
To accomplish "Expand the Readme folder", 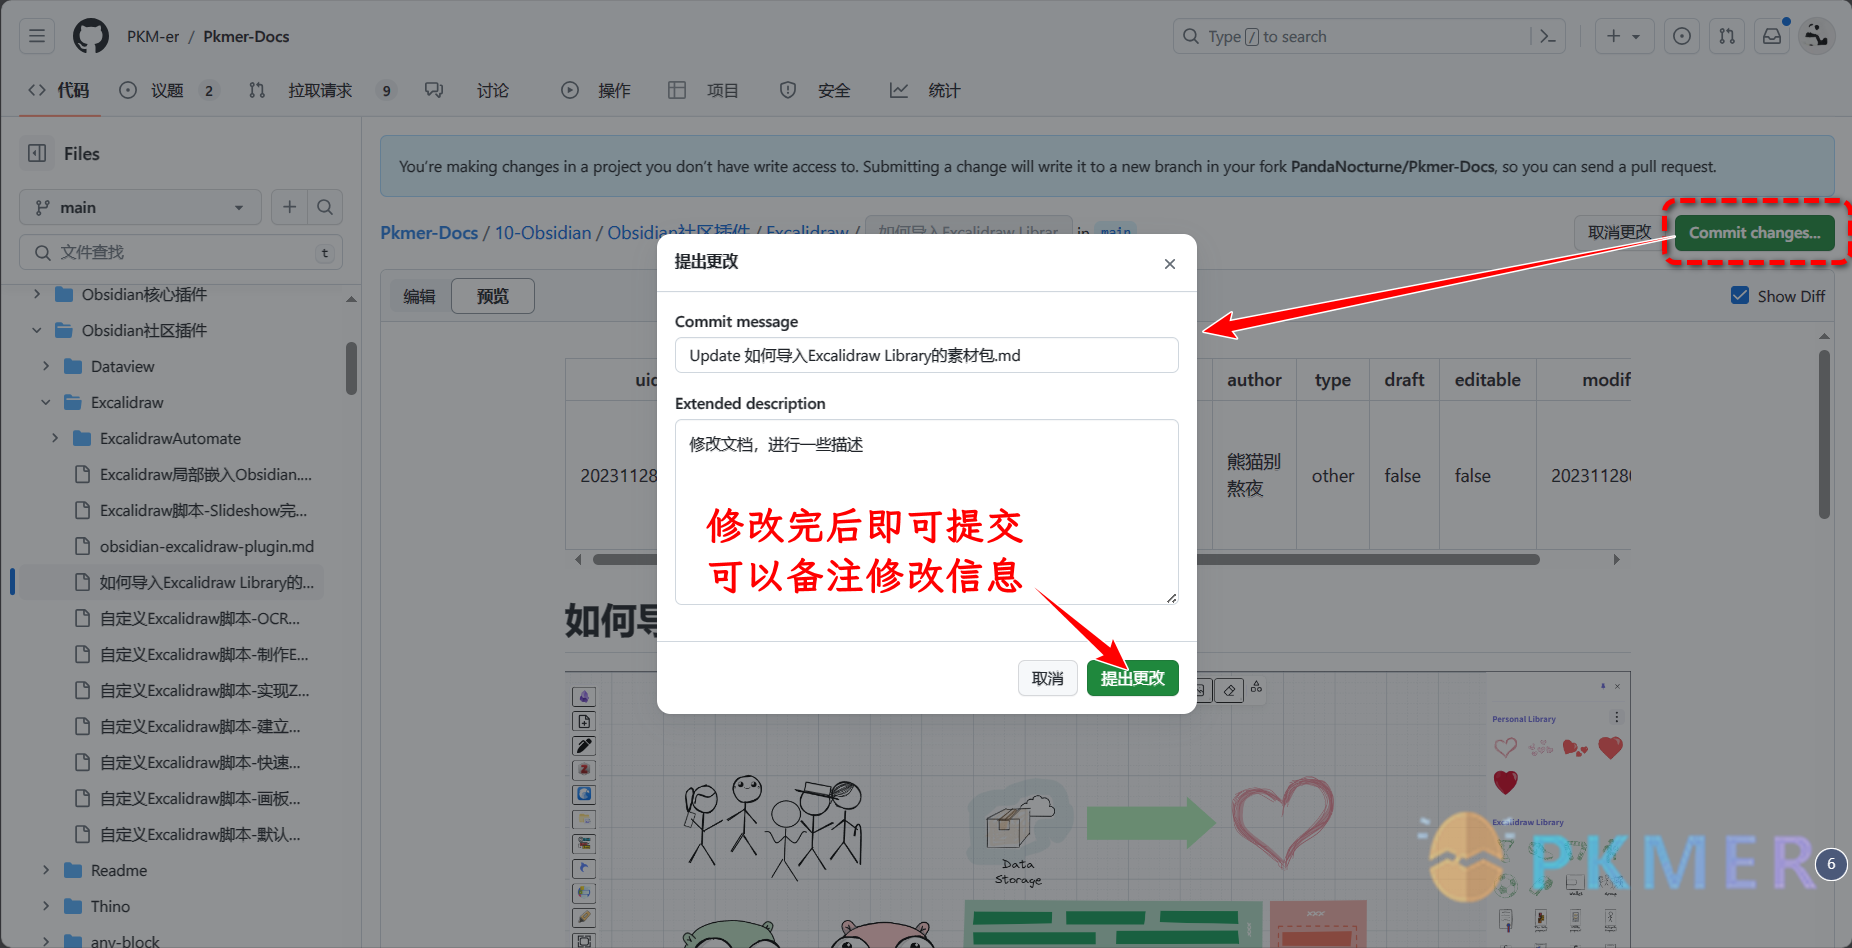I will [46, 870].
